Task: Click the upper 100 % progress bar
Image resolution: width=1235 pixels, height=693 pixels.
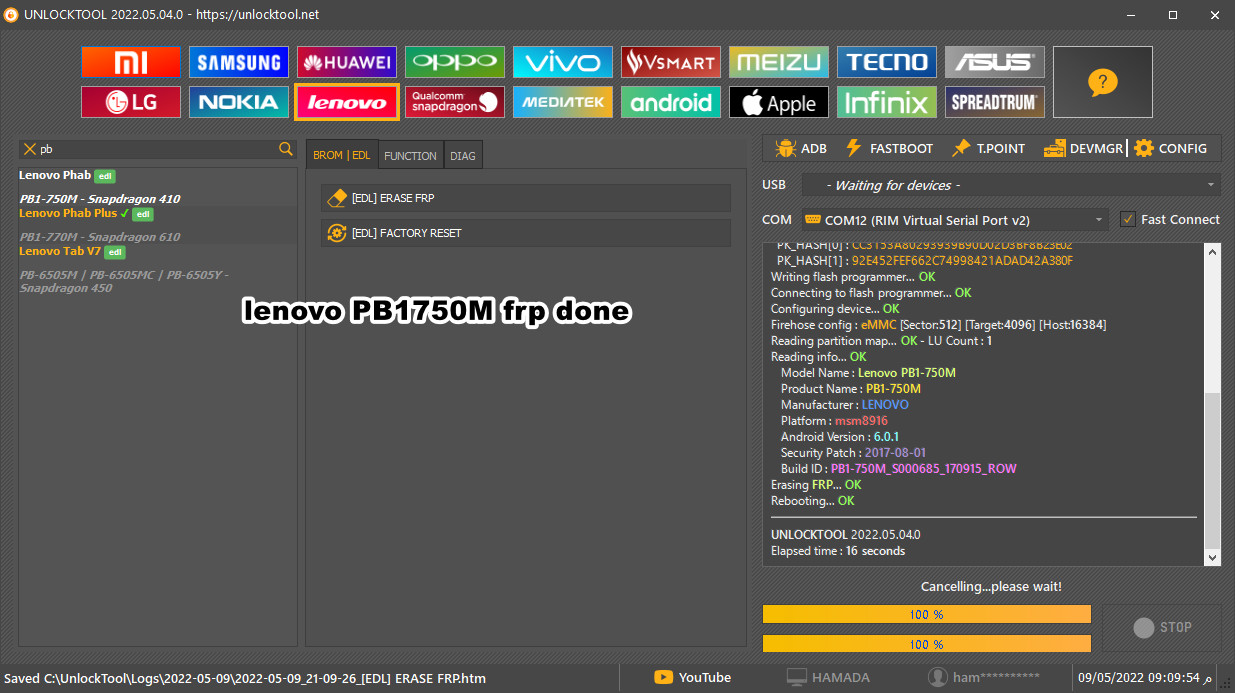Action: pyautogui.click(x=927, y=614)
